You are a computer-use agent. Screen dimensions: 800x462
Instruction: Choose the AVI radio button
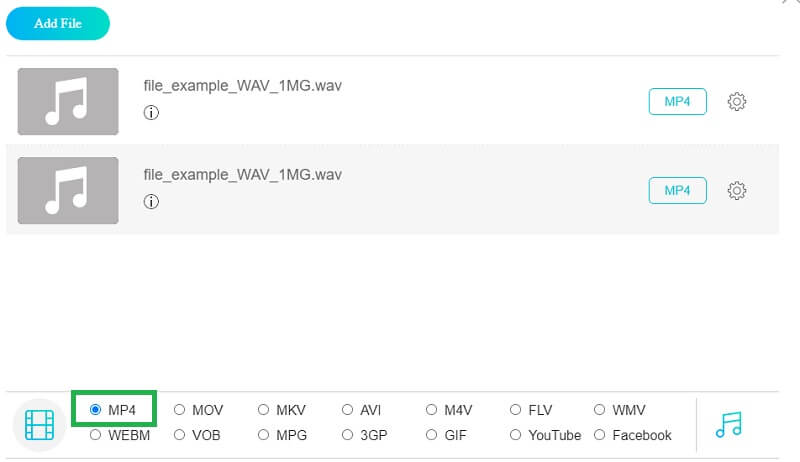[x=348, y=410]
